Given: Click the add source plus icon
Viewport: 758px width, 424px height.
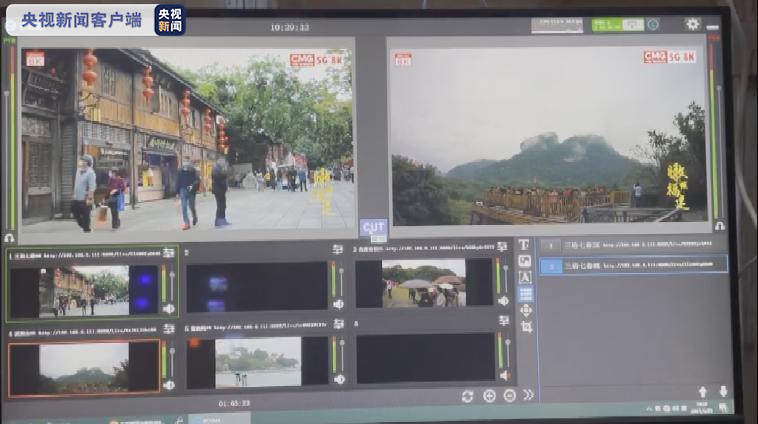Looking at the screenshot, I should click(489, 396).
